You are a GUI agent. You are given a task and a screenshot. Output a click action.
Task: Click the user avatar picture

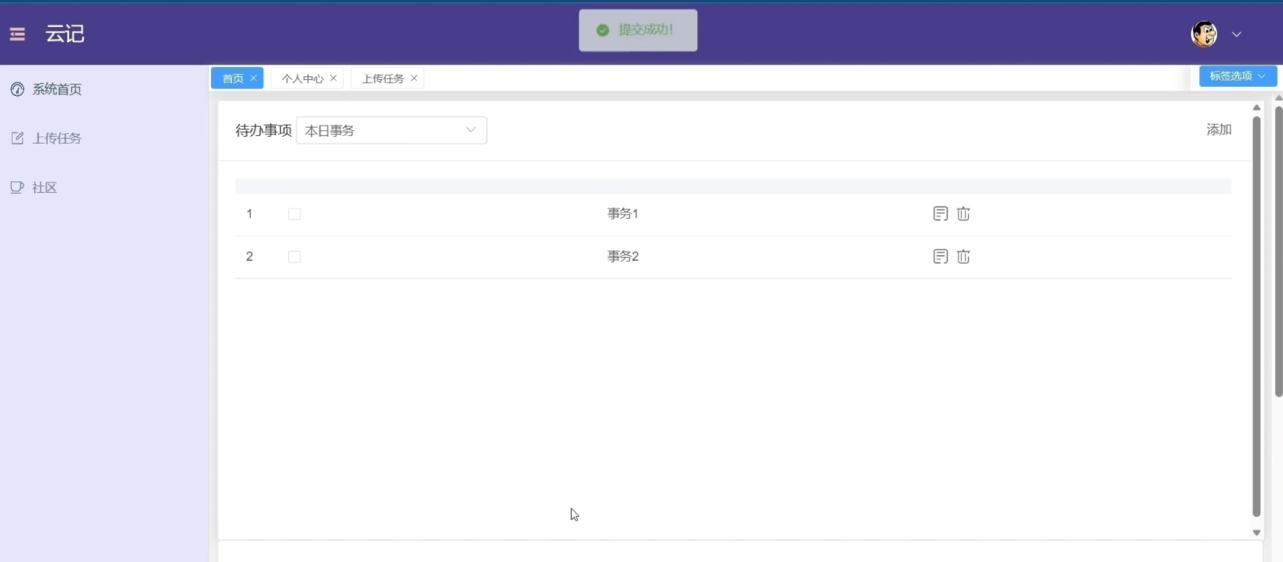click(x=1204, y=34)
